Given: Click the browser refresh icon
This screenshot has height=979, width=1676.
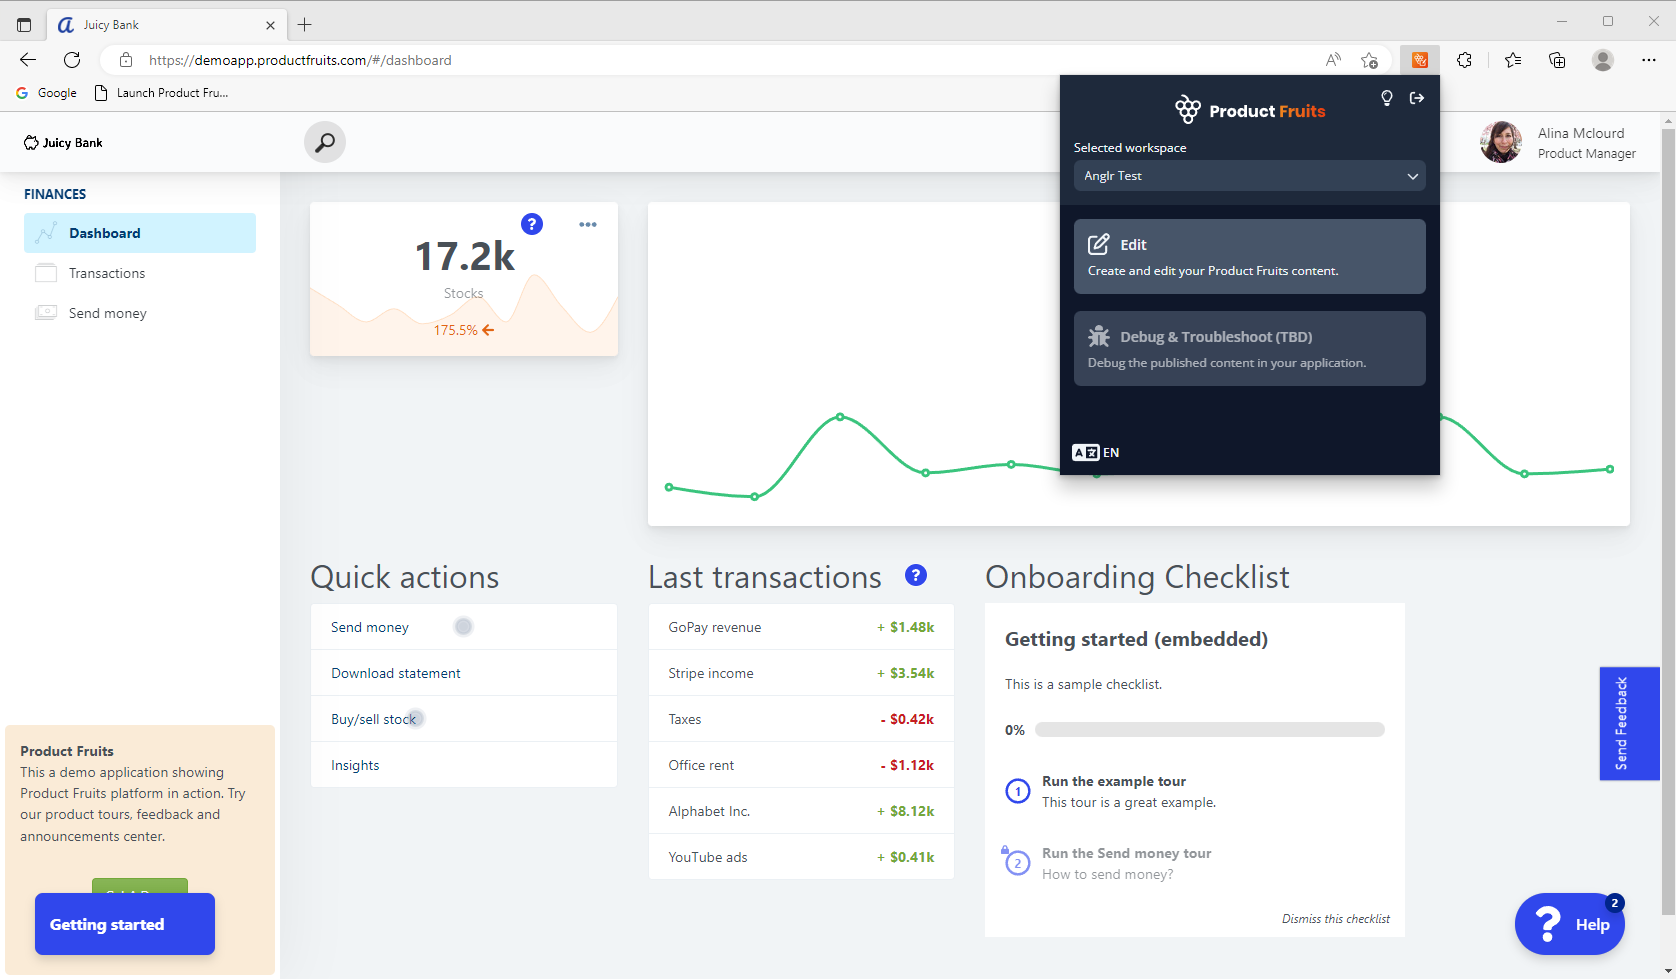Looking at the screenshot, I should (x=72, y=60).
